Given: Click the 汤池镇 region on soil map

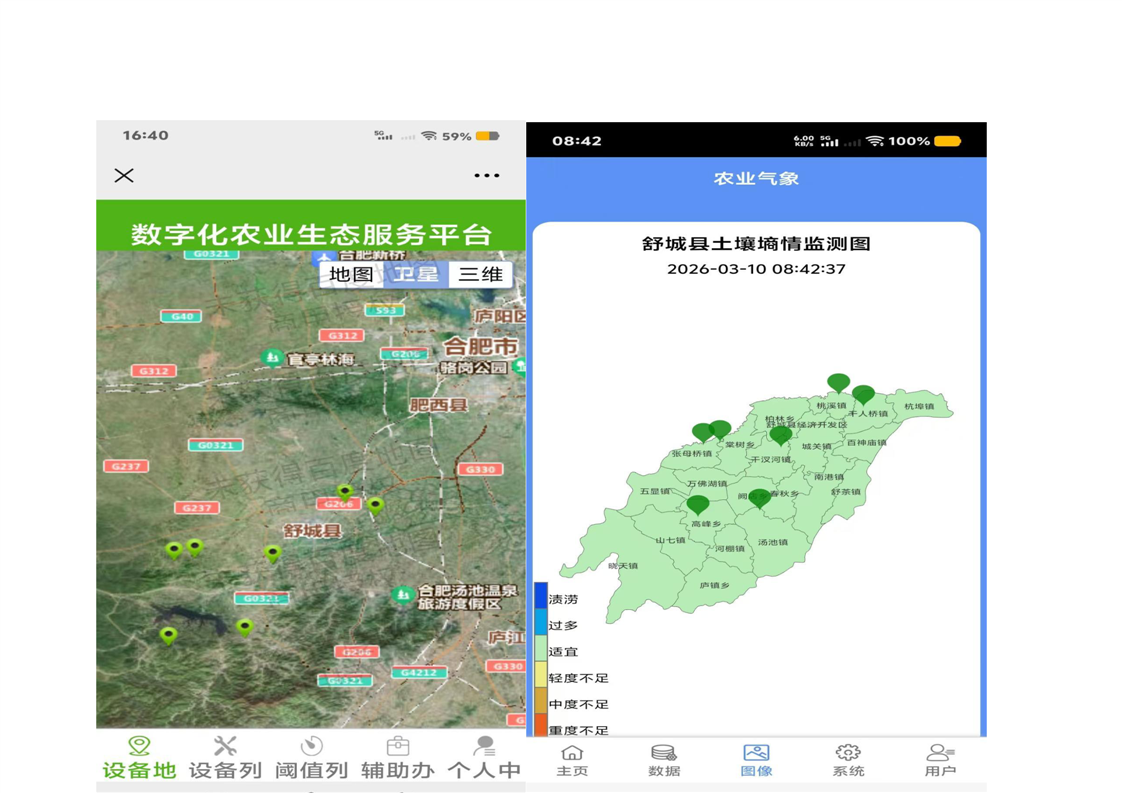Looking at the screenshot, I should 772,542.
